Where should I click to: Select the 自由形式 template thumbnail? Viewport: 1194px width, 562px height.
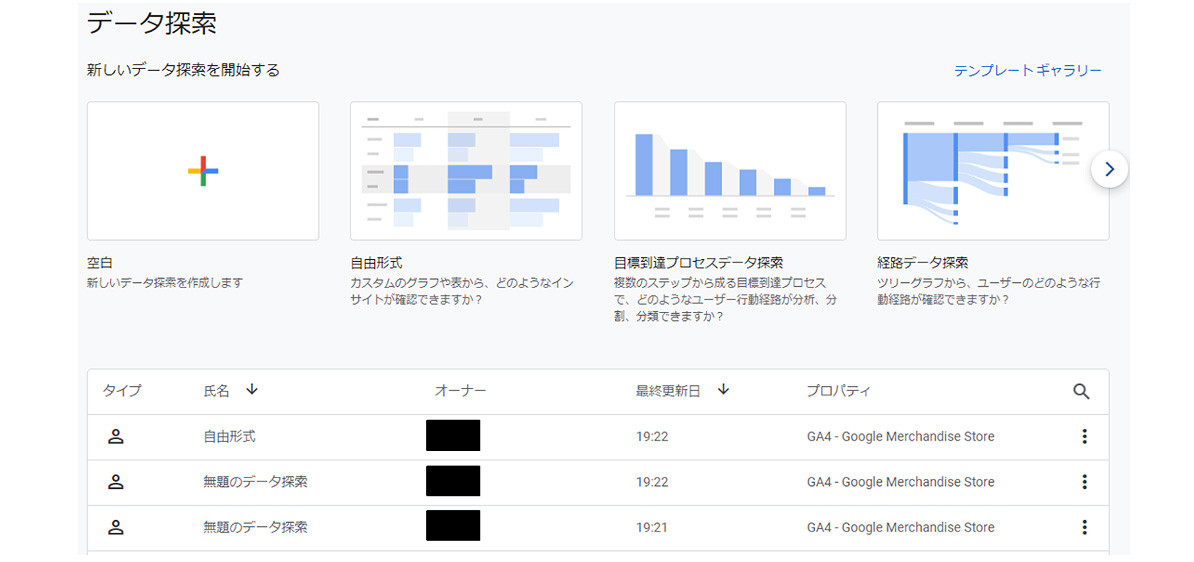466,171
